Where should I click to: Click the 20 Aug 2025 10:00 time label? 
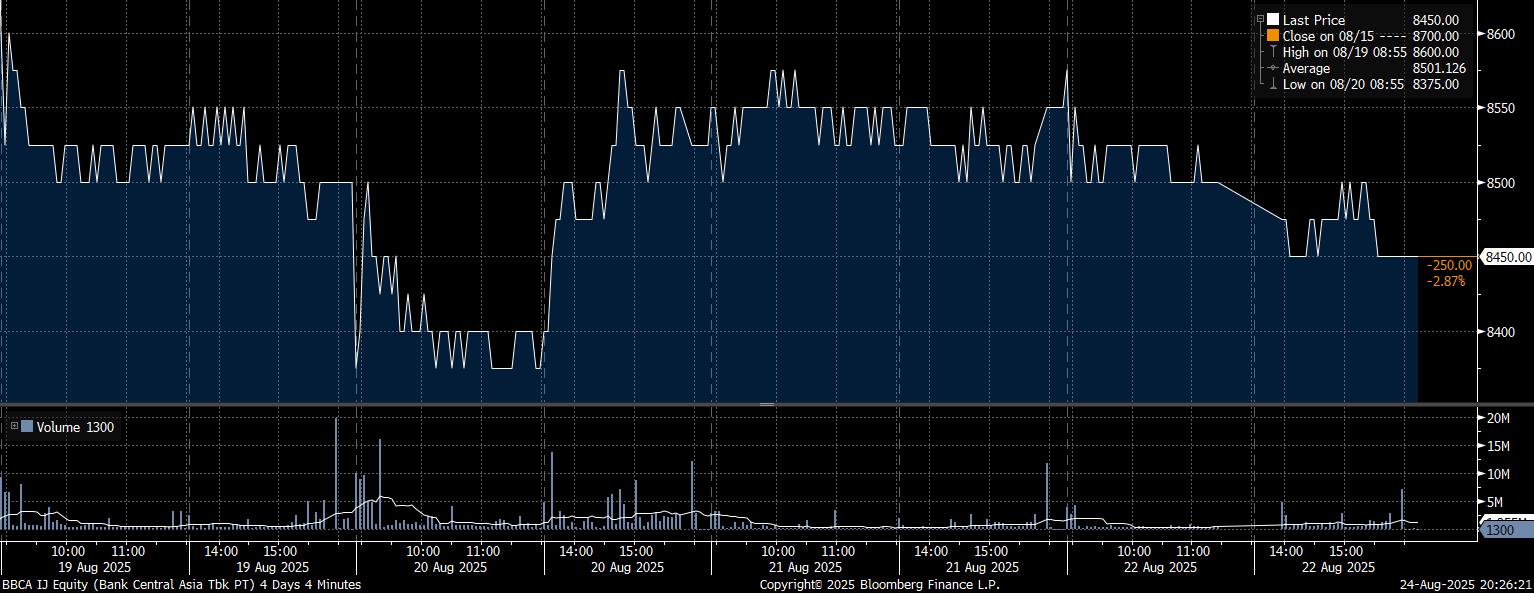[x=423, y=551]
